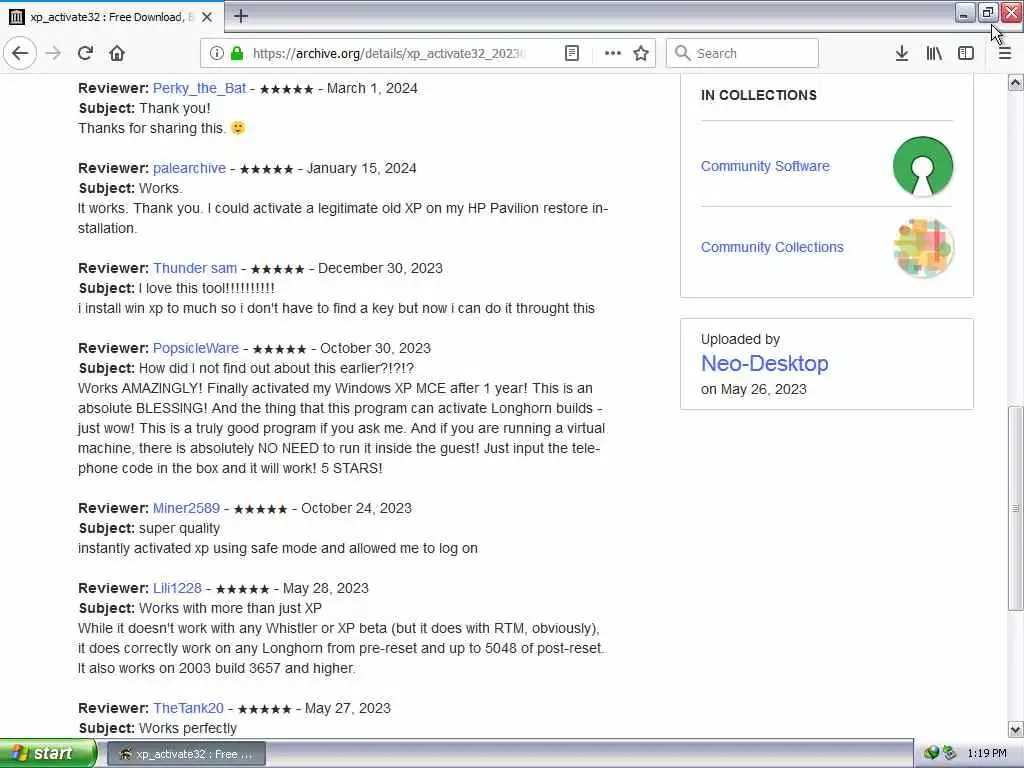
Task: Open reviewer Lili1228 profile
Action: click(177, 588)
